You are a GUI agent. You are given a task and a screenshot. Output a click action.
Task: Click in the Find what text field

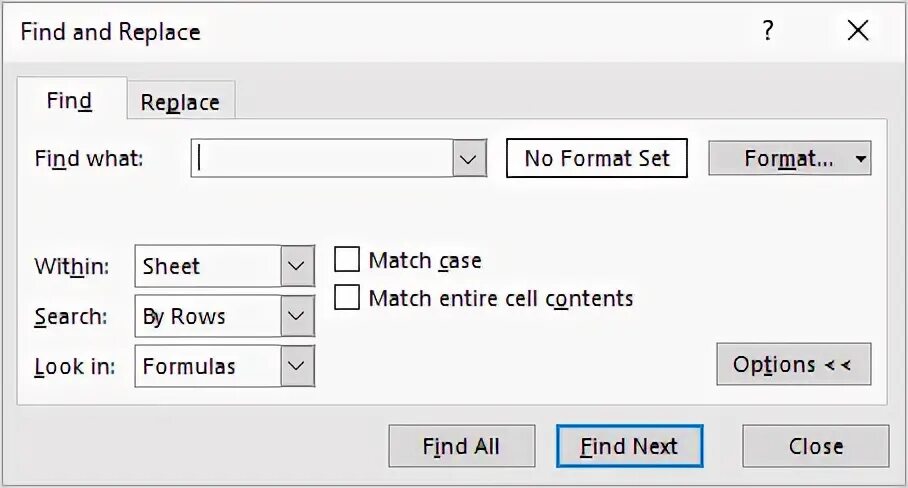[322, 158]
